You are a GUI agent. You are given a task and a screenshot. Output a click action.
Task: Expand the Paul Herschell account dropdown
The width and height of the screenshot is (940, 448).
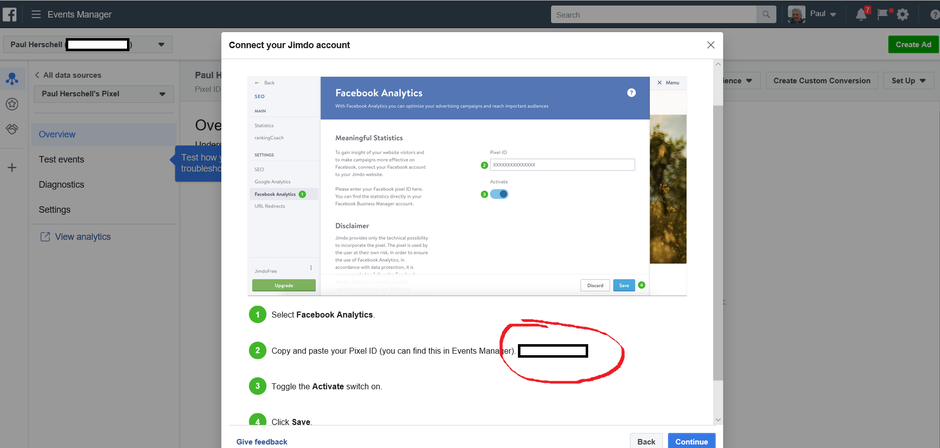[x=88, y=44]
